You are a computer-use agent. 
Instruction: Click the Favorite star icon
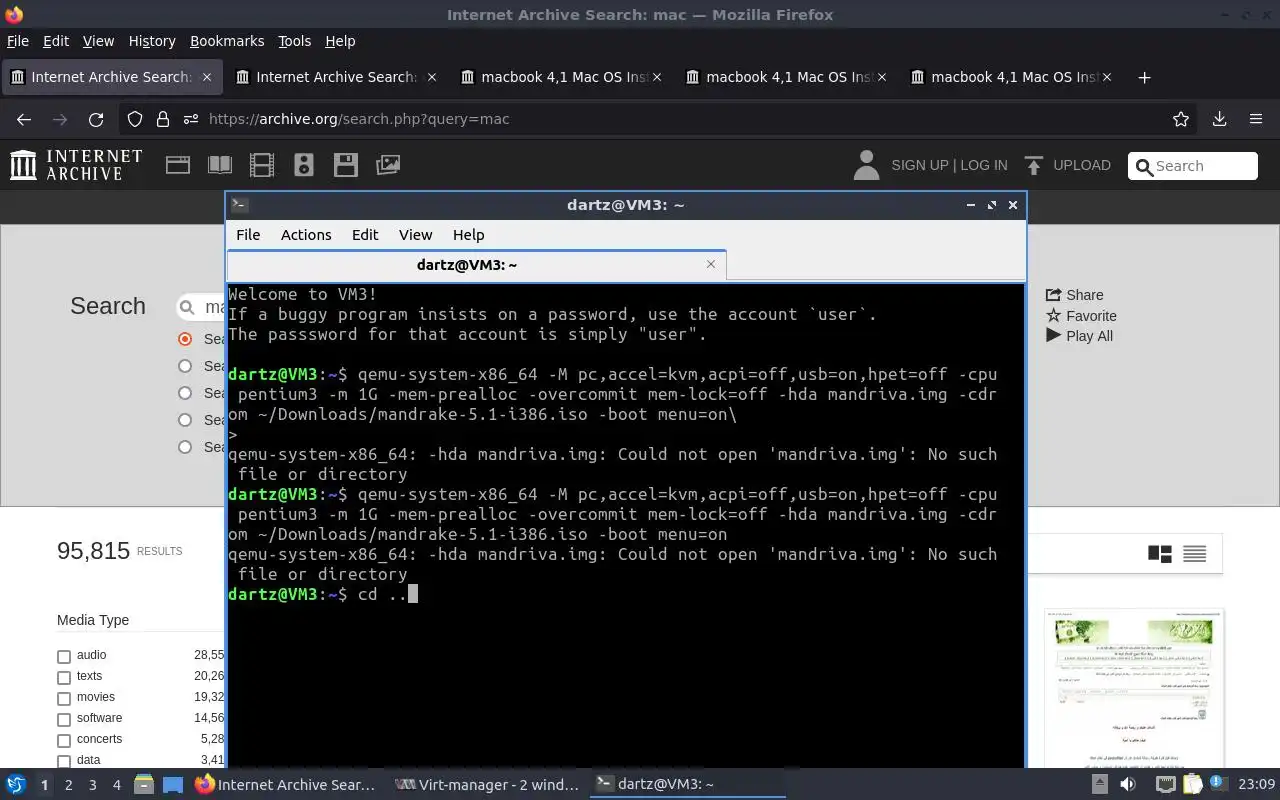1053,315
